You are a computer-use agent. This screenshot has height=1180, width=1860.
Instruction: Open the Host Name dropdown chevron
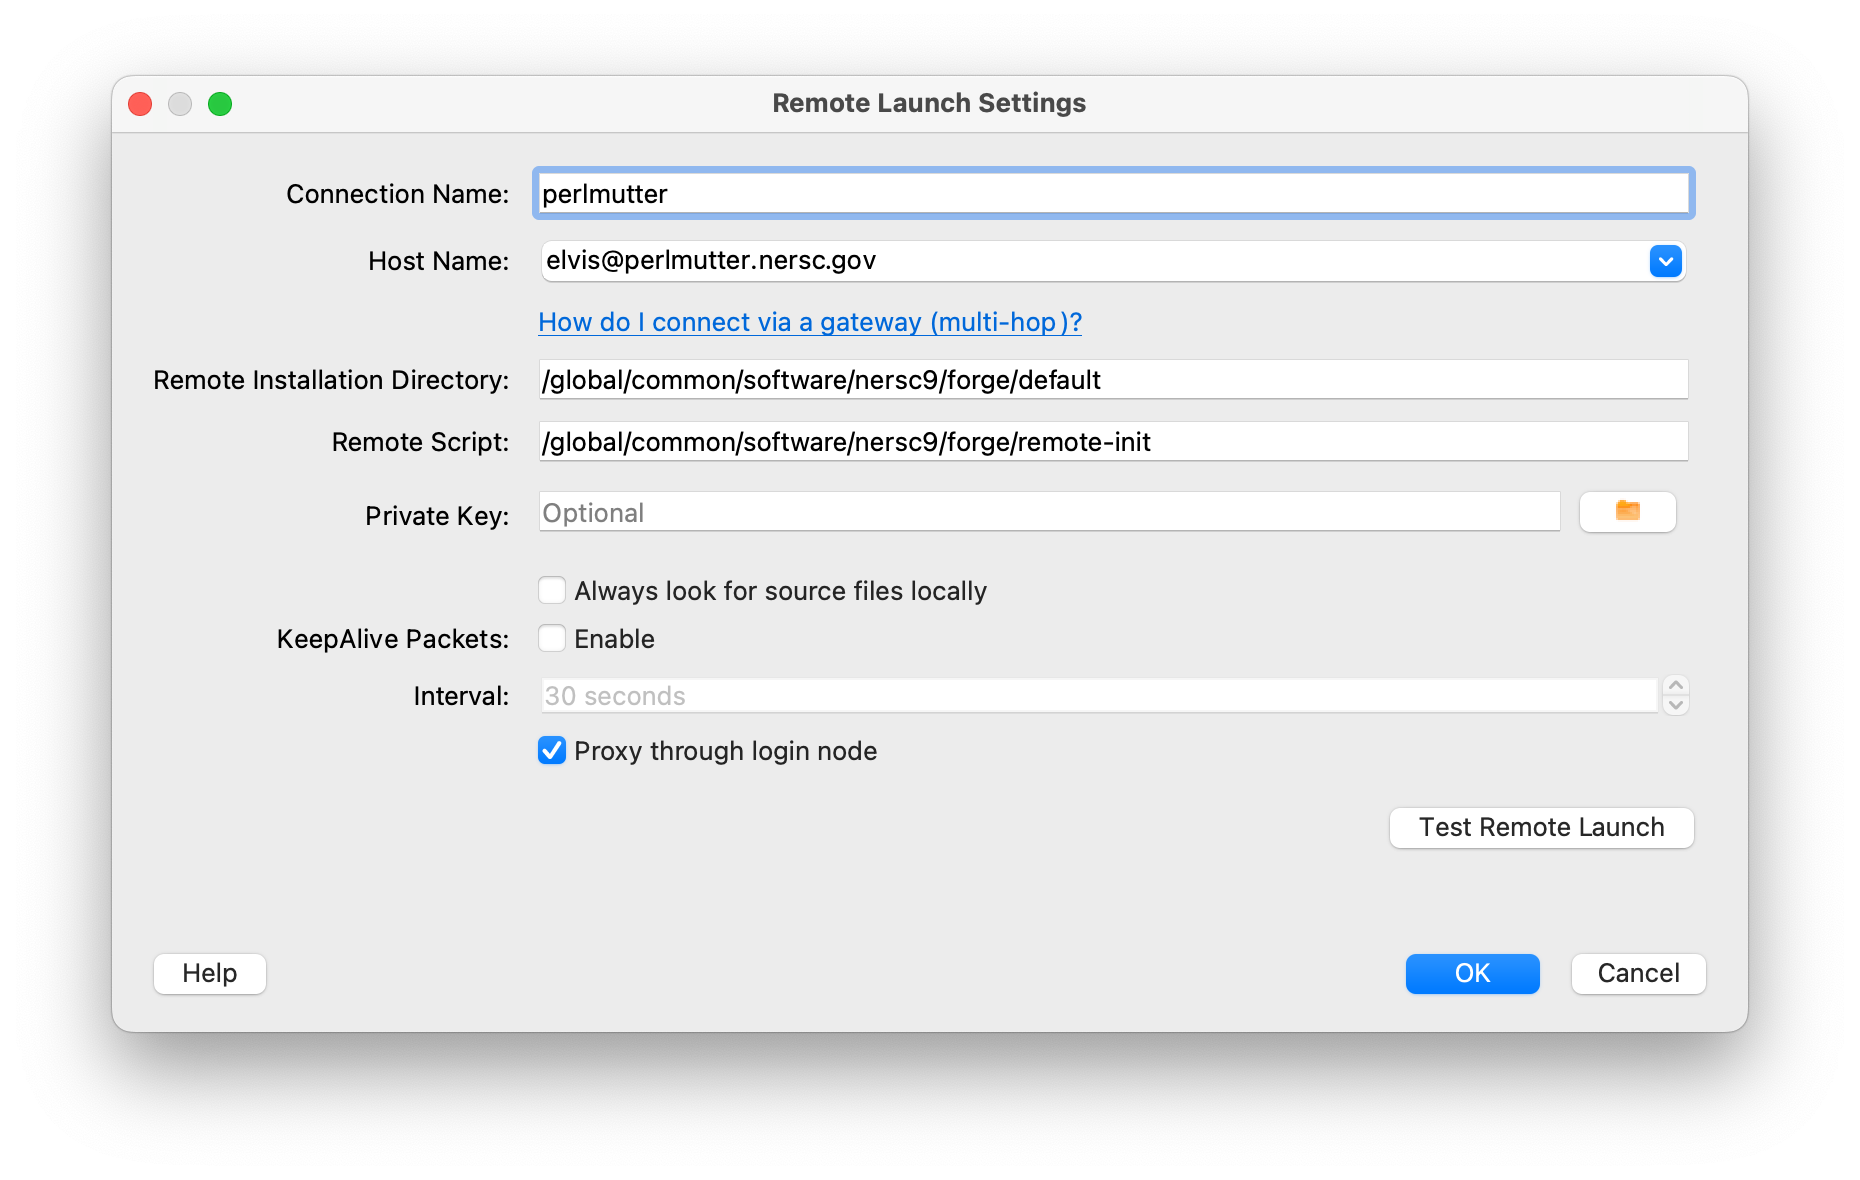1664,261
